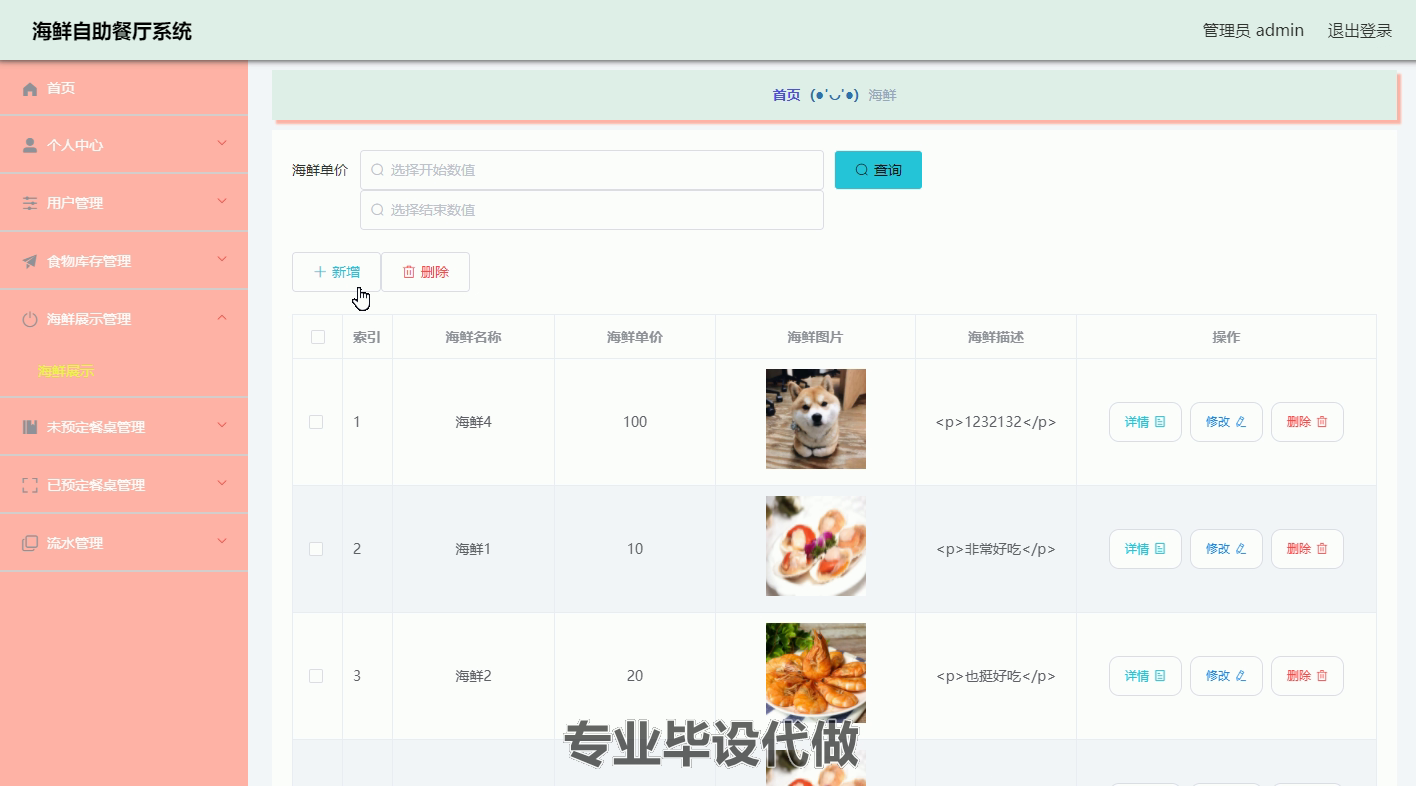Open 食物库存管理 sidebar menu
The width and height of the screenshot is (1416, 786).
click(124, 261)
